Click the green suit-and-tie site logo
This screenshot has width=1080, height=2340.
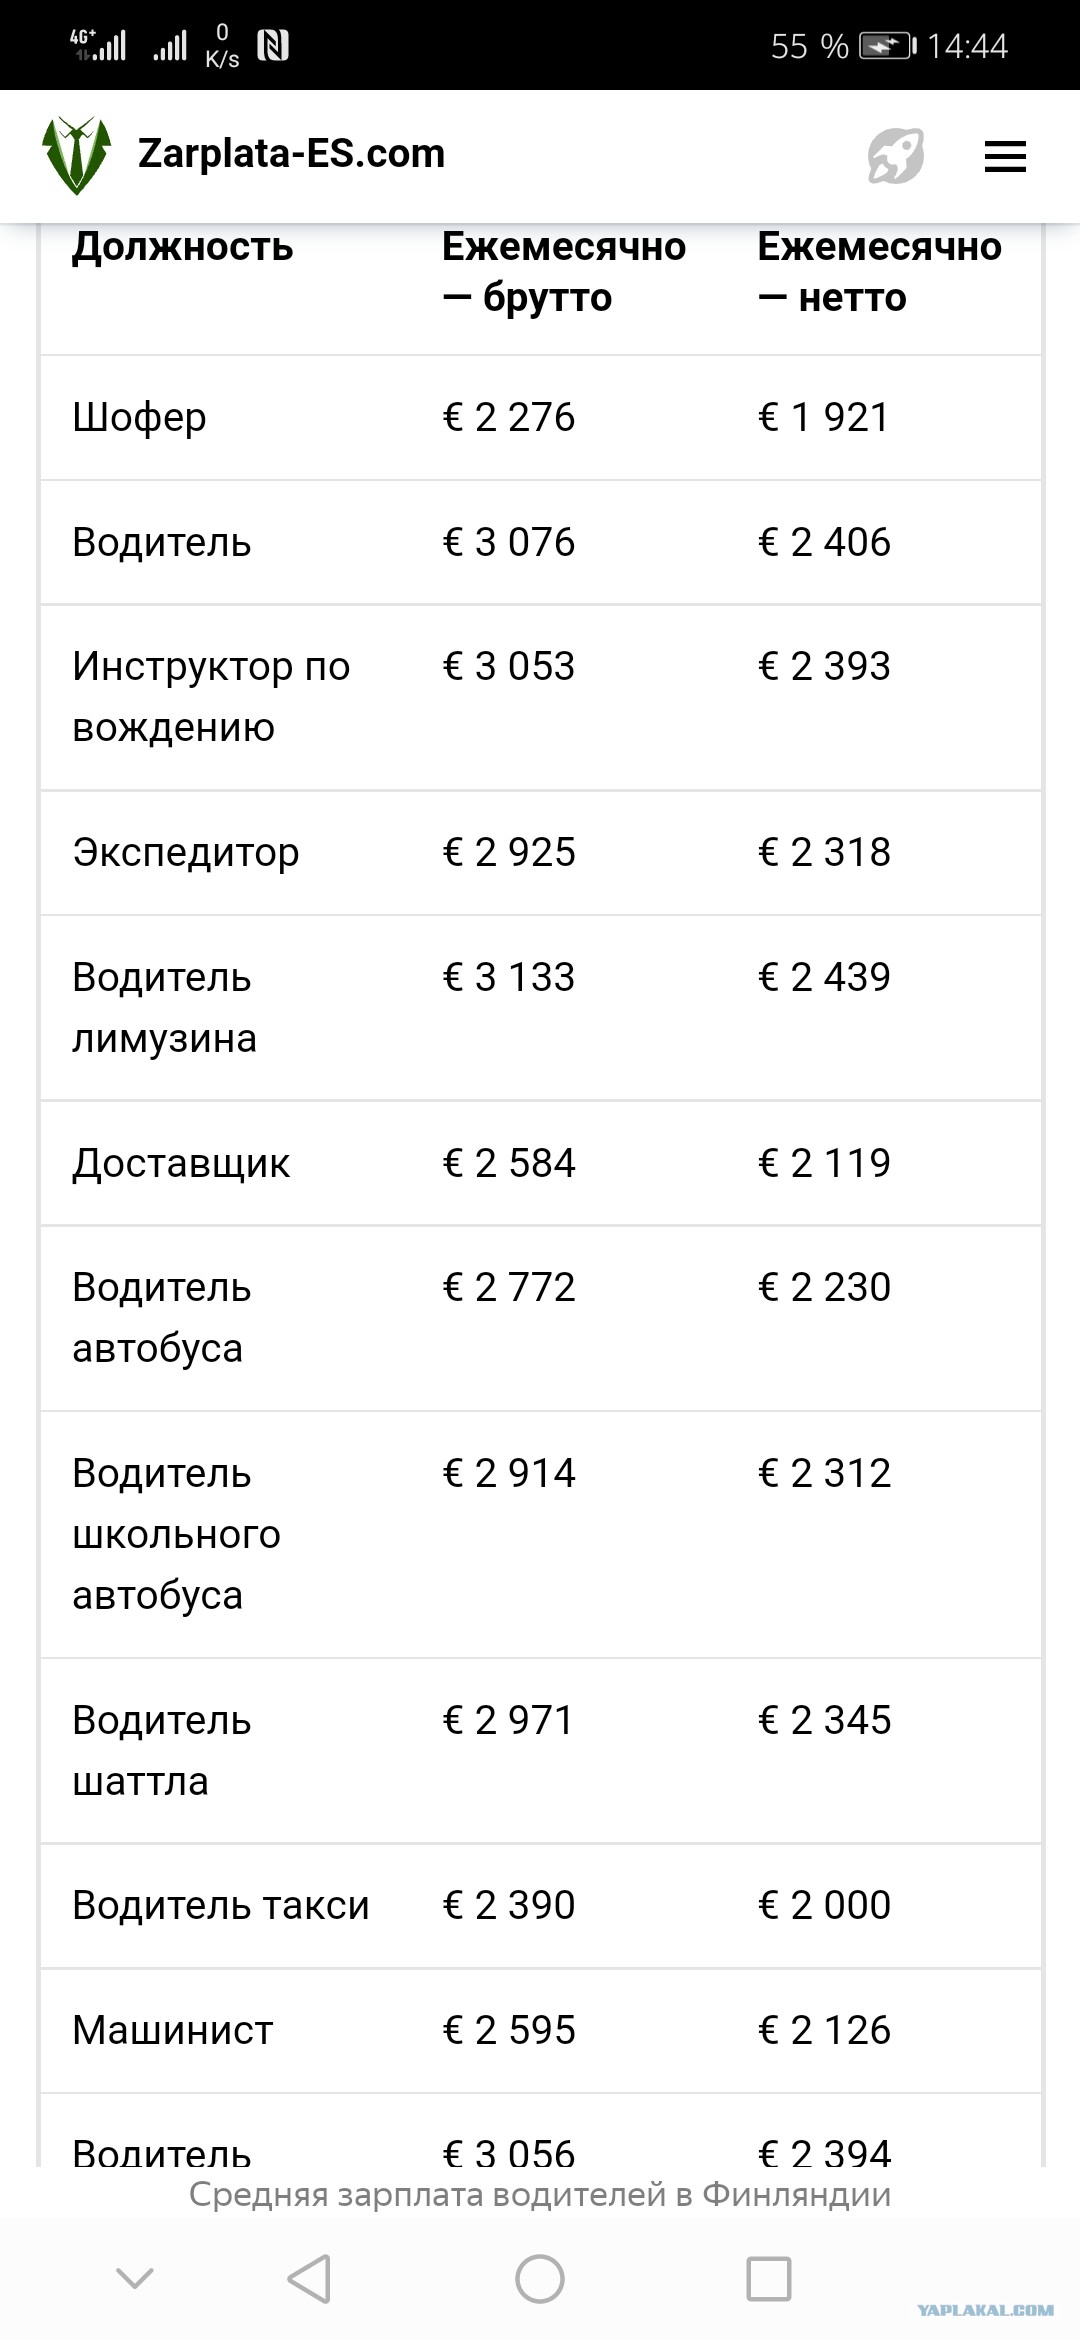(x=76, y=155)
